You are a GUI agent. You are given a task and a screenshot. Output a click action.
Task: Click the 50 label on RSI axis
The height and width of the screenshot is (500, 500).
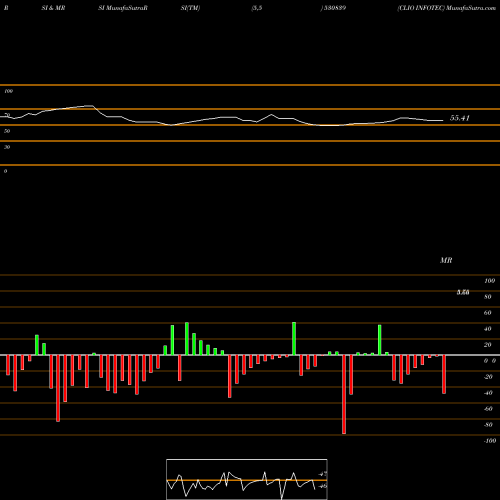(7, 131)
